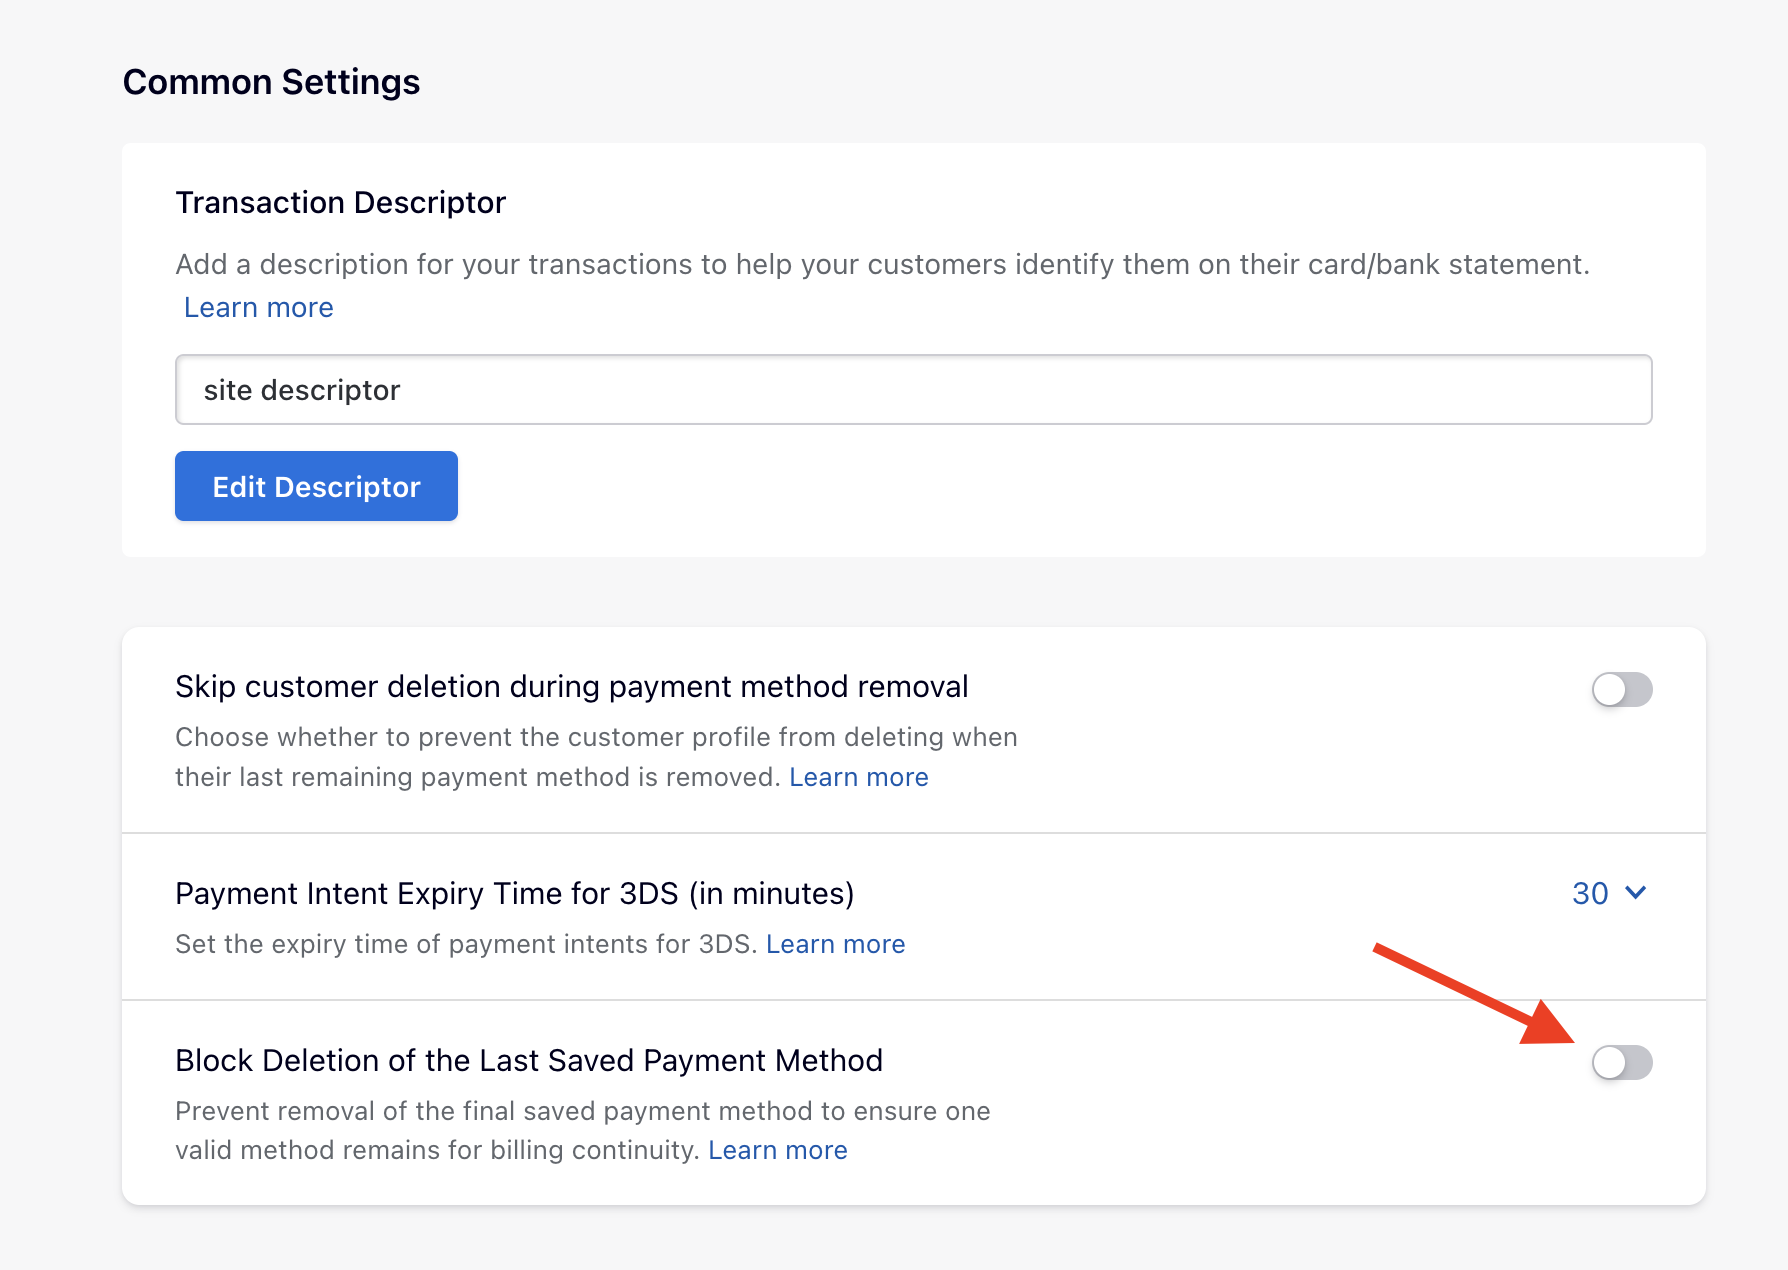Focus the site descriptor text field
Screen dimensions: 1788x1270
(x=912, y=390)
